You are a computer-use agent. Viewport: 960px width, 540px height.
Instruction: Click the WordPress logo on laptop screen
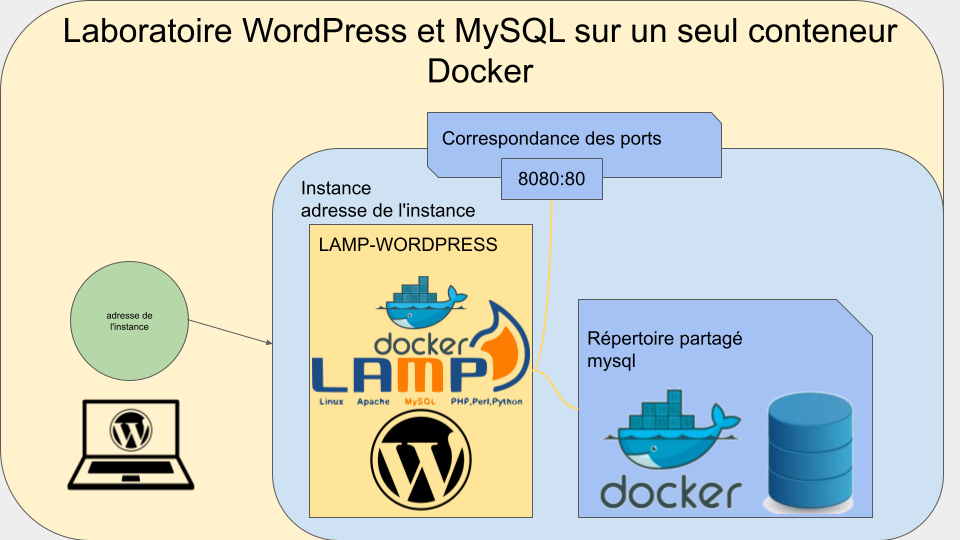tap(131, 430)
